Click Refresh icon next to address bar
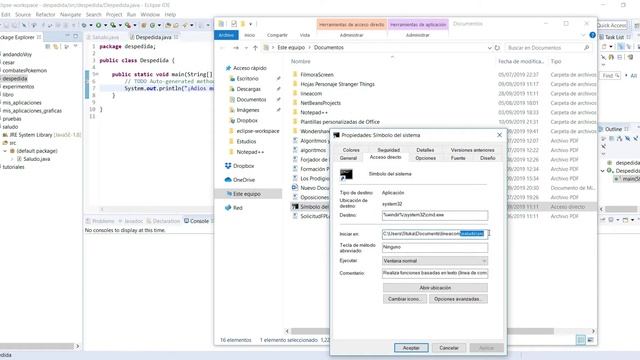The image size is (640, 360). click(x=497, y=48)
